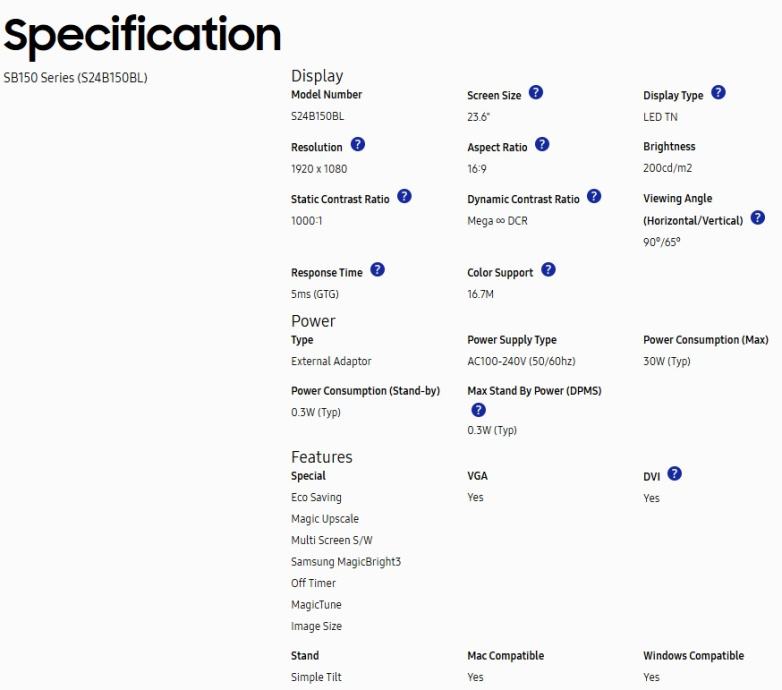Screen dimensions: 782x690
Task: Show Aspect Ratio help info icon
Action: coord(542,145)
